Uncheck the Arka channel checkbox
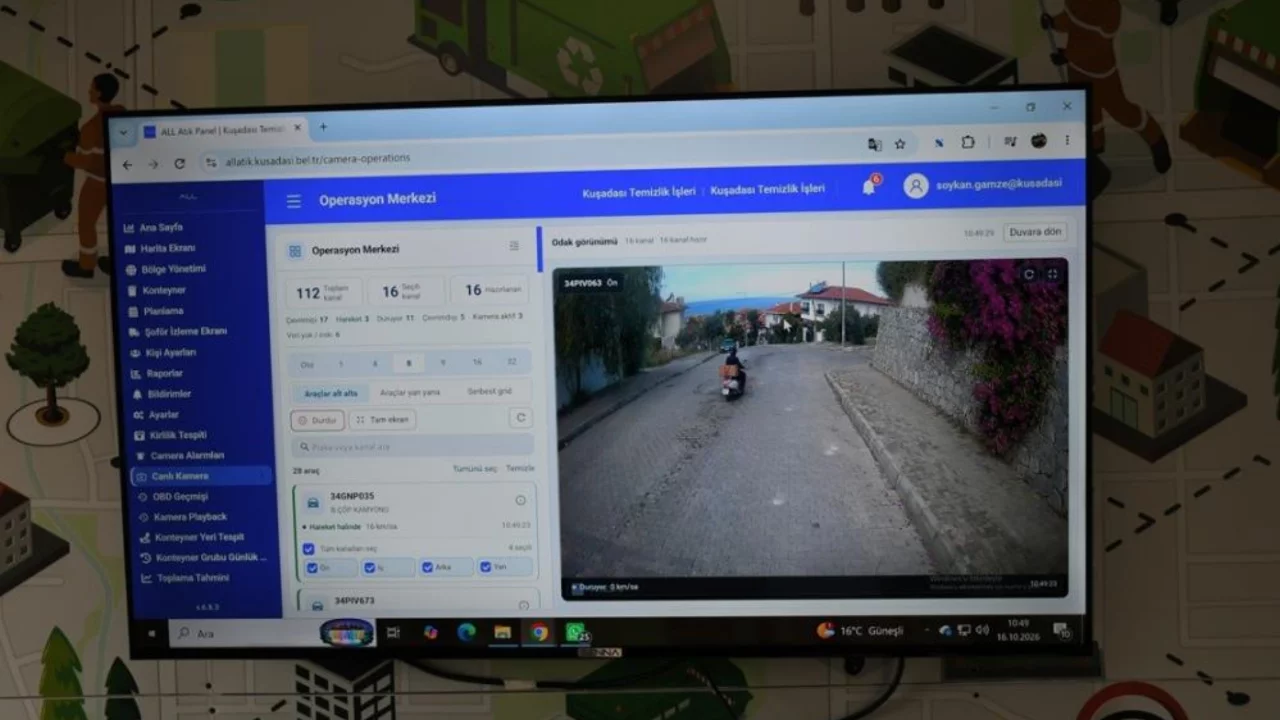This screenshot has width=1280, height=720. pyautogui.click(x=428, y=567)
